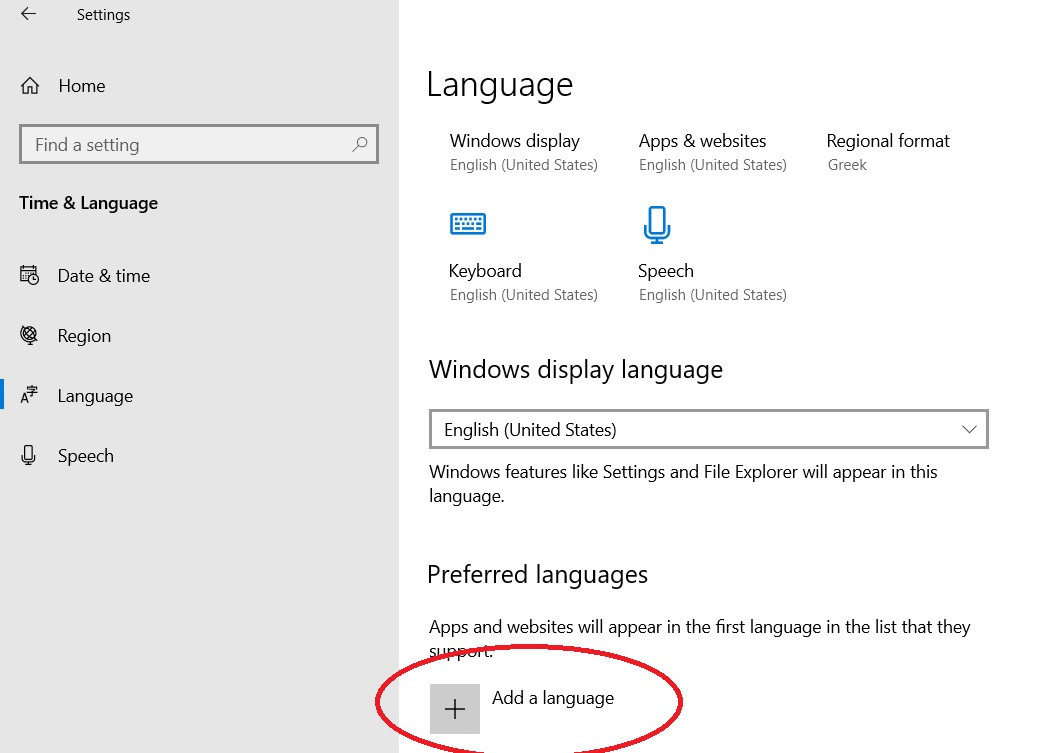Click the Language sidebar icon
Viewport: 1060px width, 753px height.
(29, 395)
